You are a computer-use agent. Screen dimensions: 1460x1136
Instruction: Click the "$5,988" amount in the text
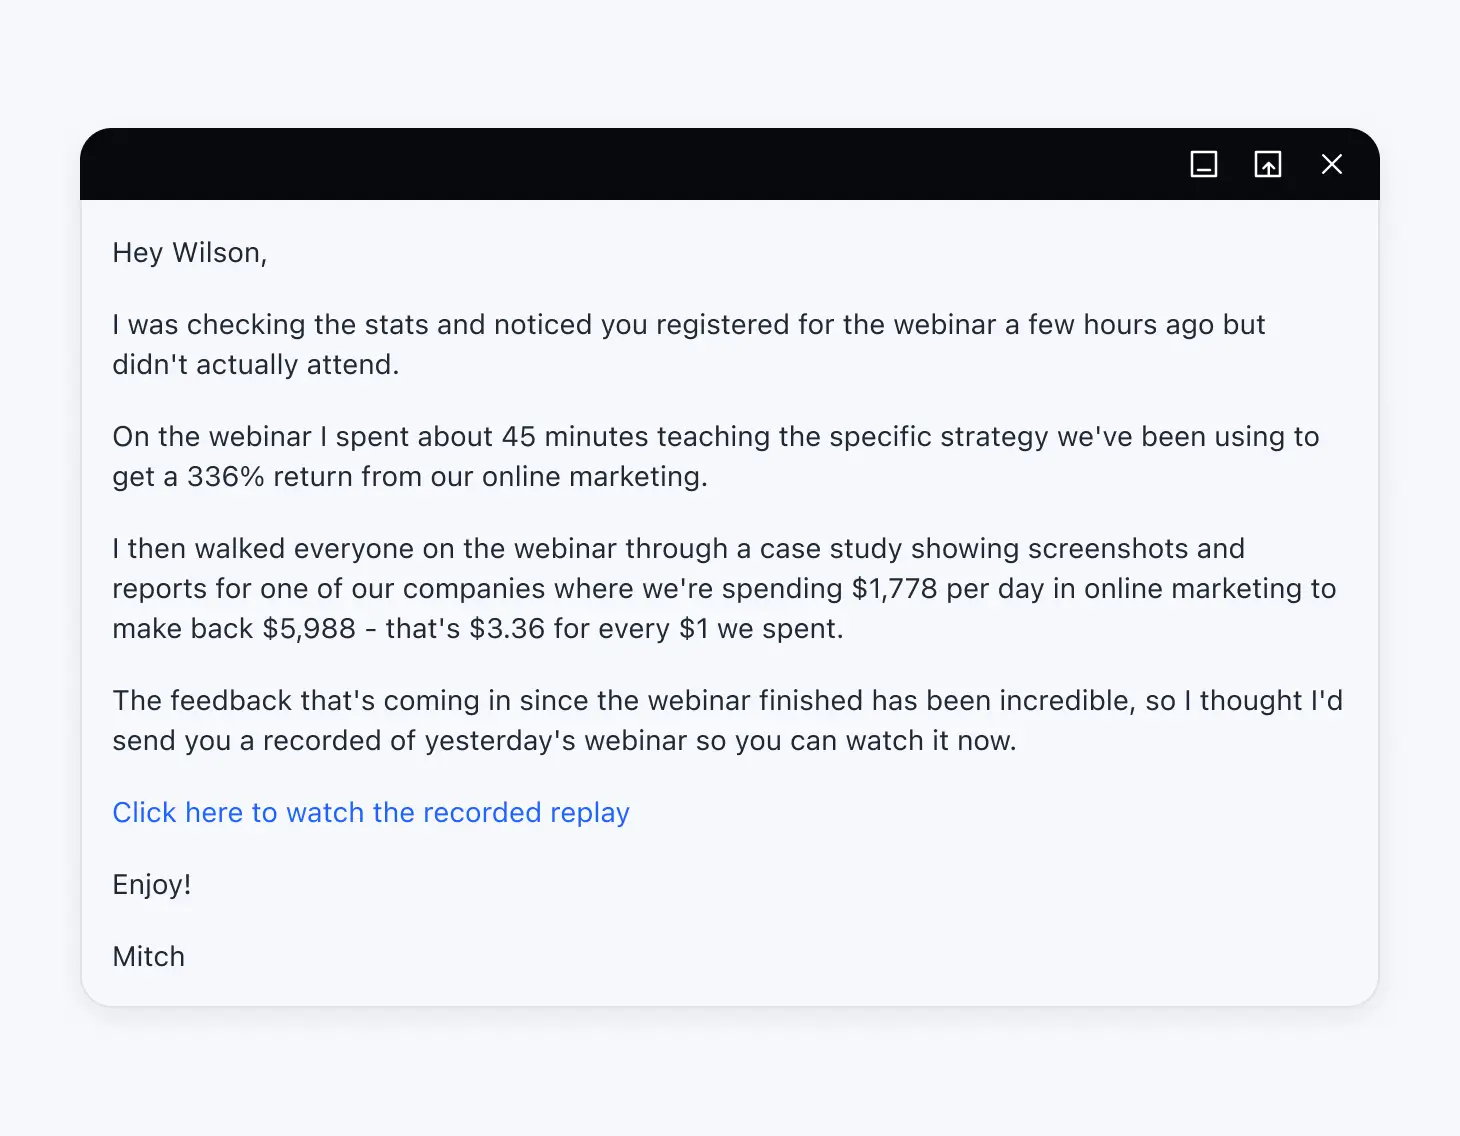point(309,629)
